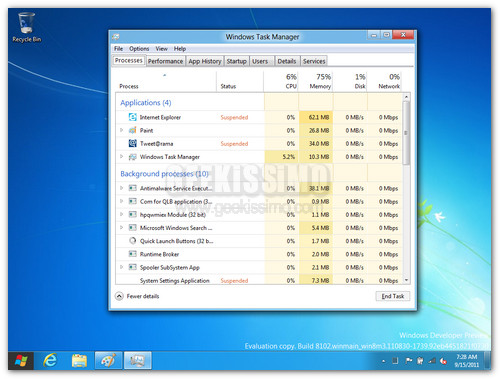Click the Quick Launch Buttons process icon
The width and height of the screenshot is (500, 379).
(133, 241)
